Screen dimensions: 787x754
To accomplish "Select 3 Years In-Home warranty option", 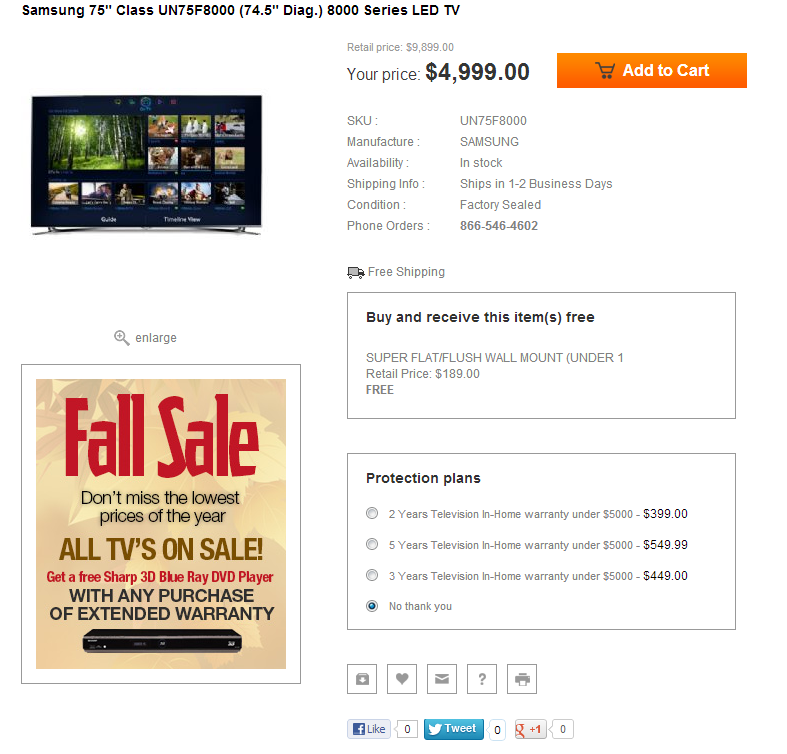I will pos(372,575).
